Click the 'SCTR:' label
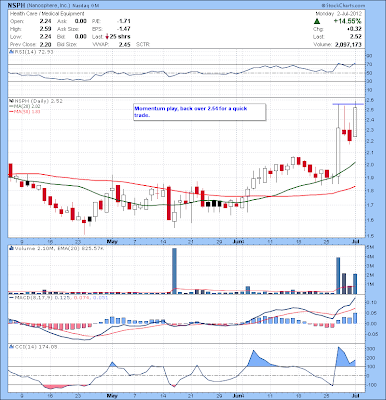Viewport: 386px width, 400px height. point(143,44)
